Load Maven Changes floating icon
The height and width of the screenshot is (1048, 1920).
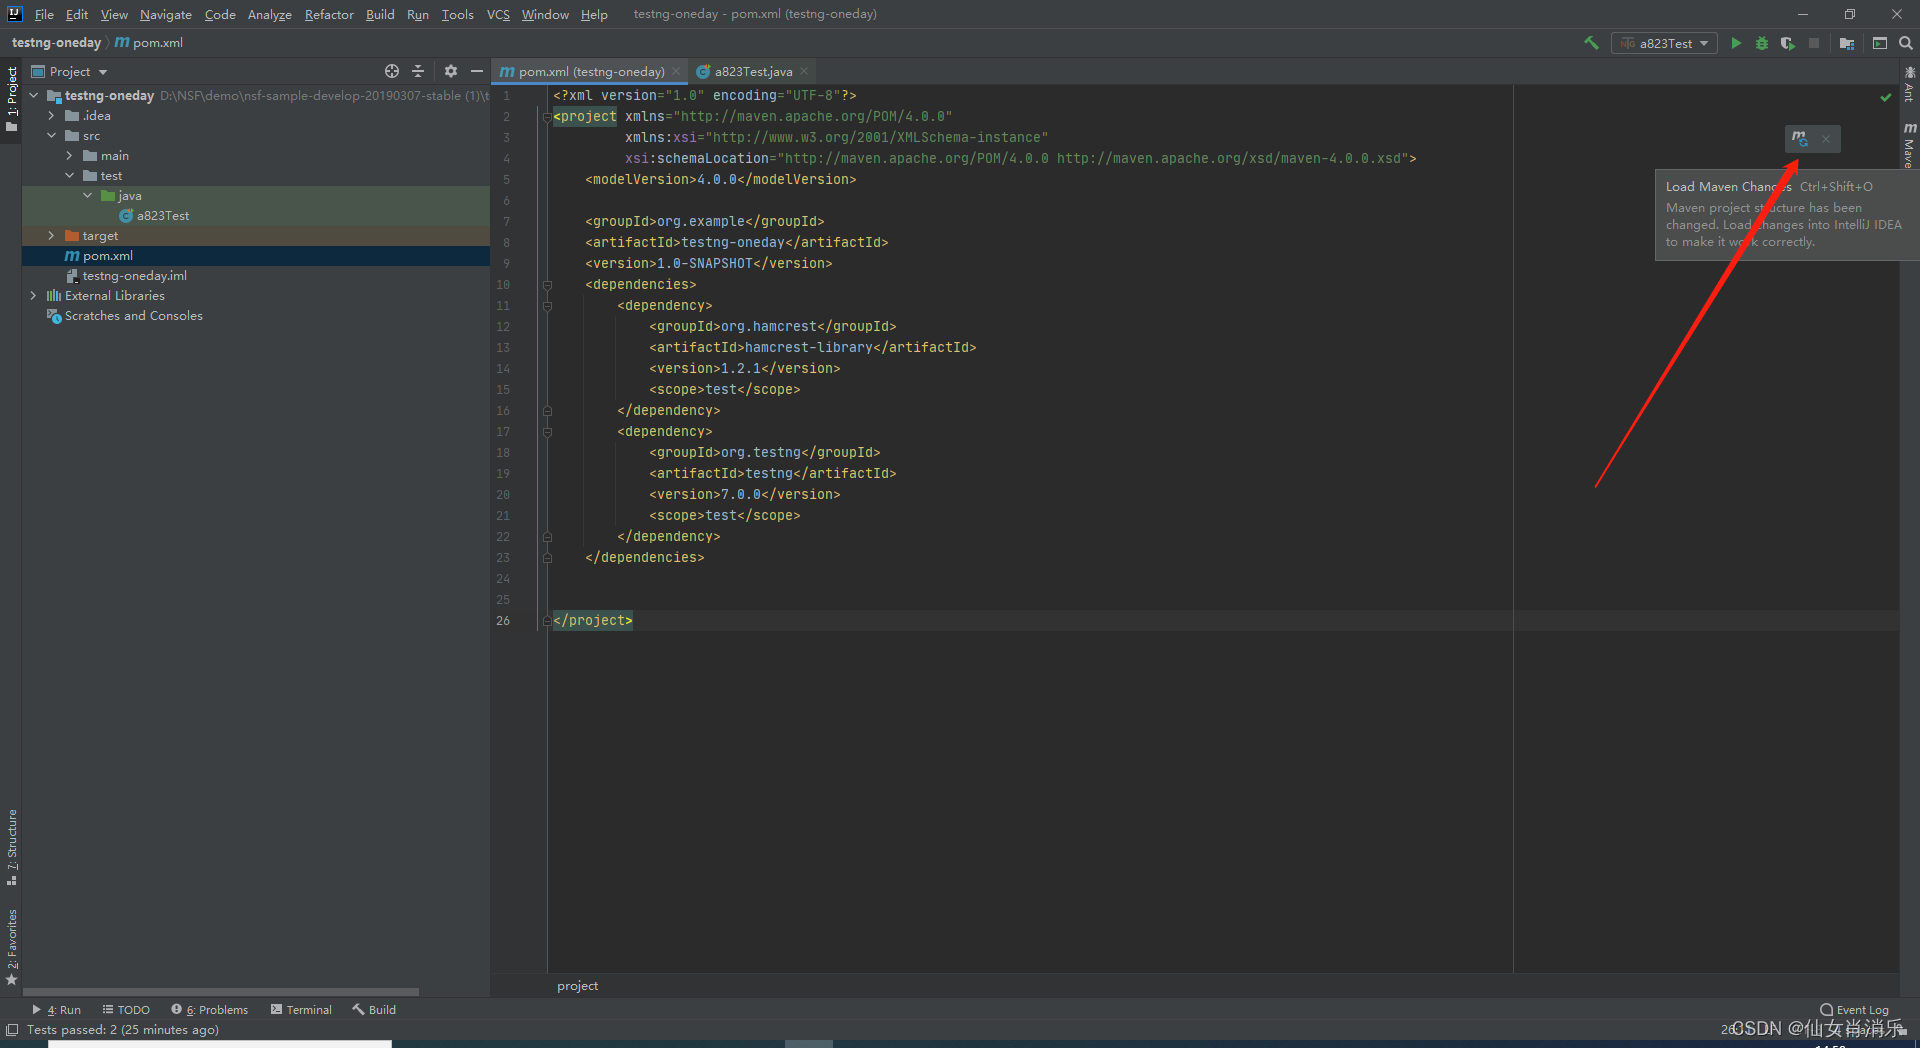pyautogui.click(x=1800, y=139)
